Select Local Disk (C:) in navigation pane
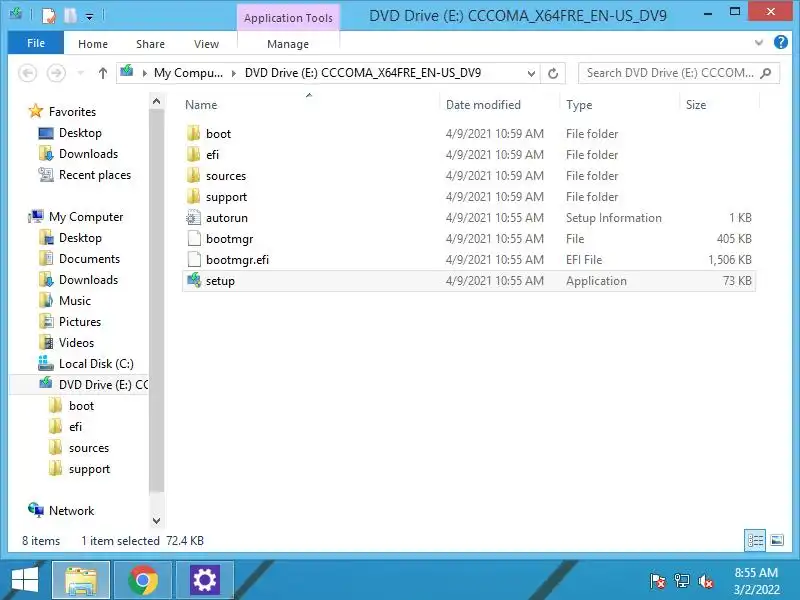Screen dimensions: 800x600 tap(96, 364)
